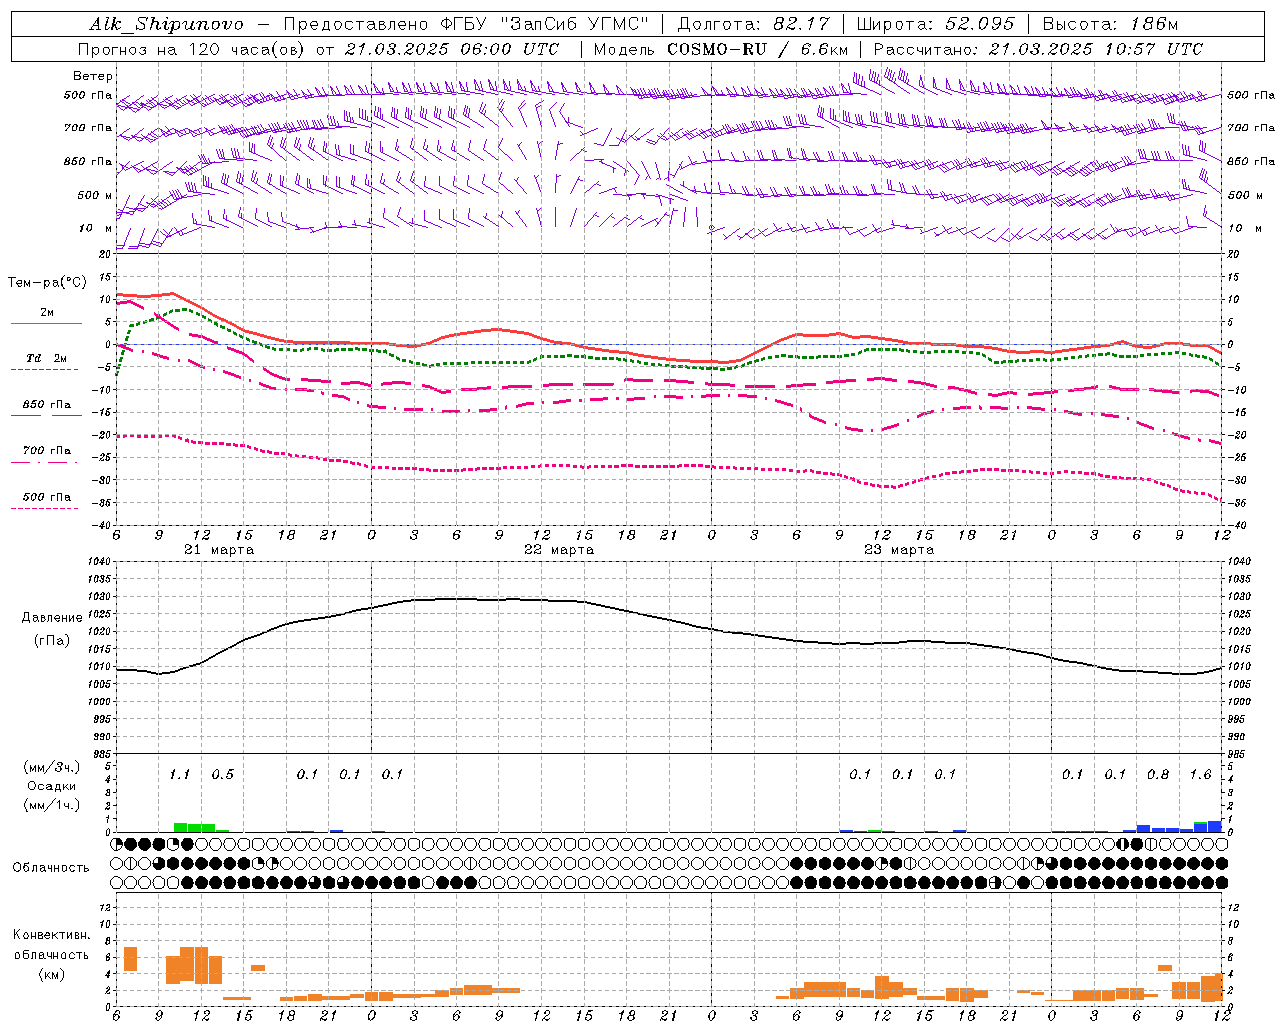The width and height of the screenshot is (1280, 1024).
Task: Click the station name Alk_Shipunovo
Action: 166,24
